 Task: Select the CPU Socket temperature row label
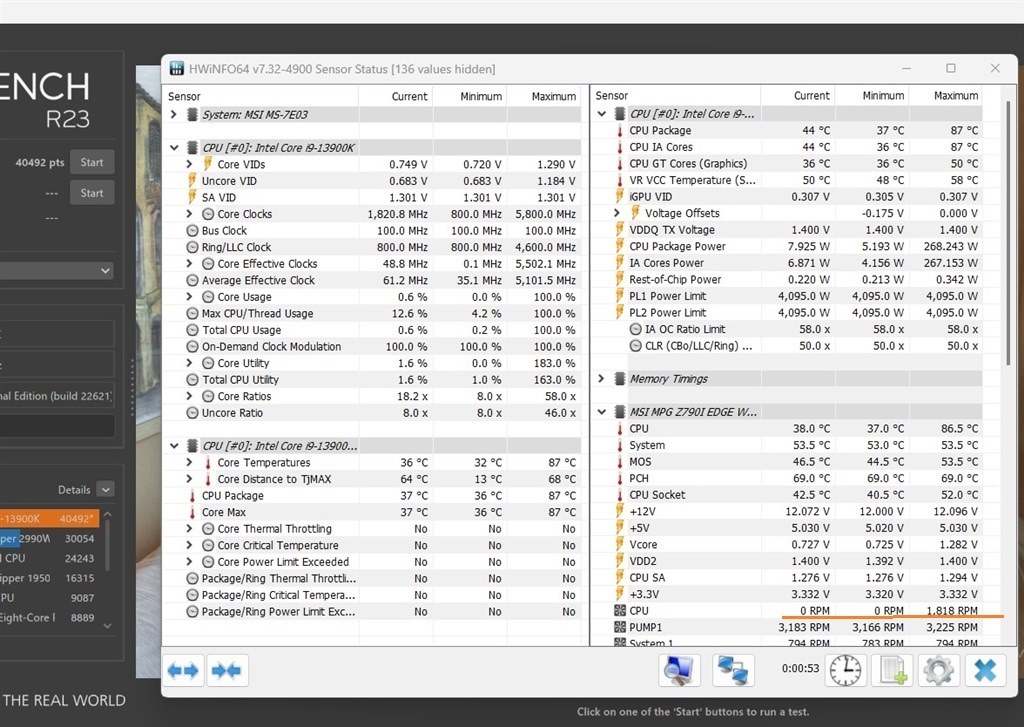[657, 494]
